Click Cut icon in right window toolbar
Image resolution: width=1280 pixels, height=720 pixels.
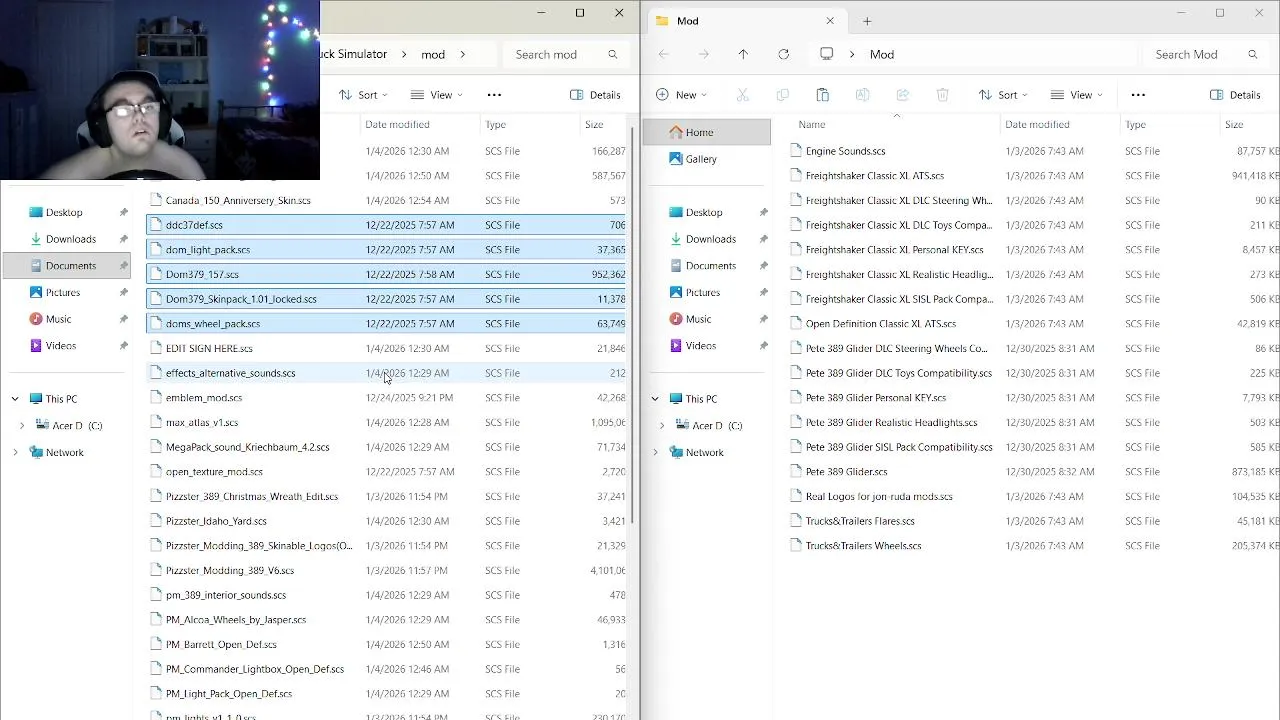pos(742,95)
